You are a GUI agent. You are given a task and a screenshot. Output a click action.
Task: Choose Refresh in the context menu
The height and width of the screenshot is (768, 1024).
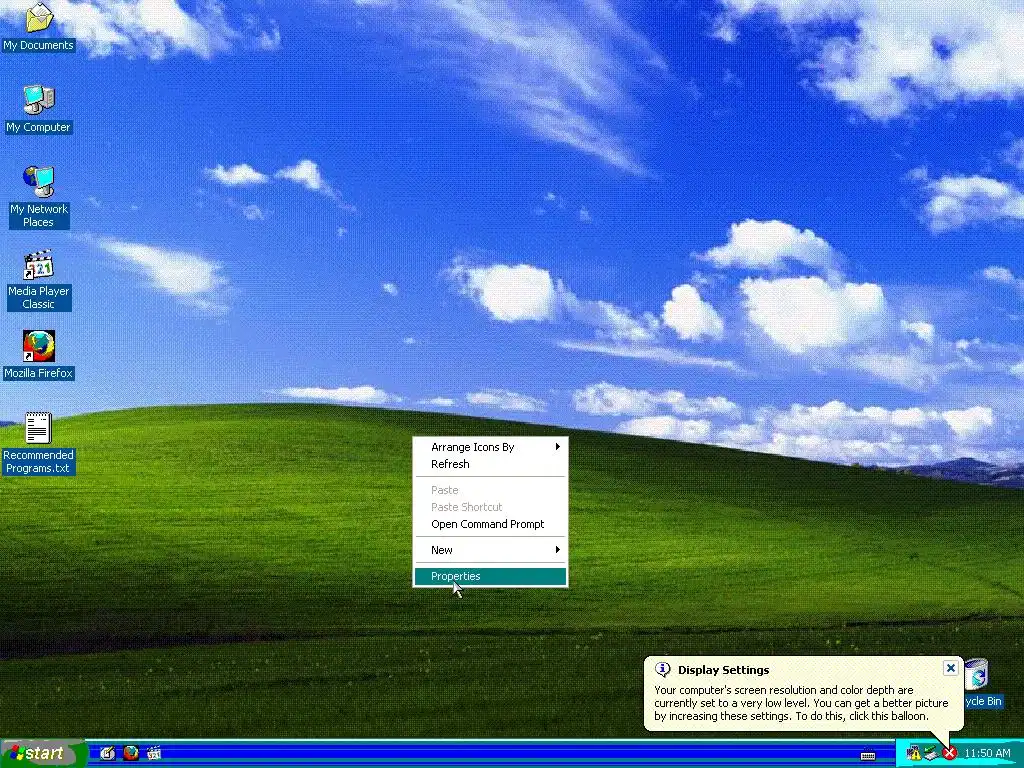pyautogui.click(x=490, y=464)
